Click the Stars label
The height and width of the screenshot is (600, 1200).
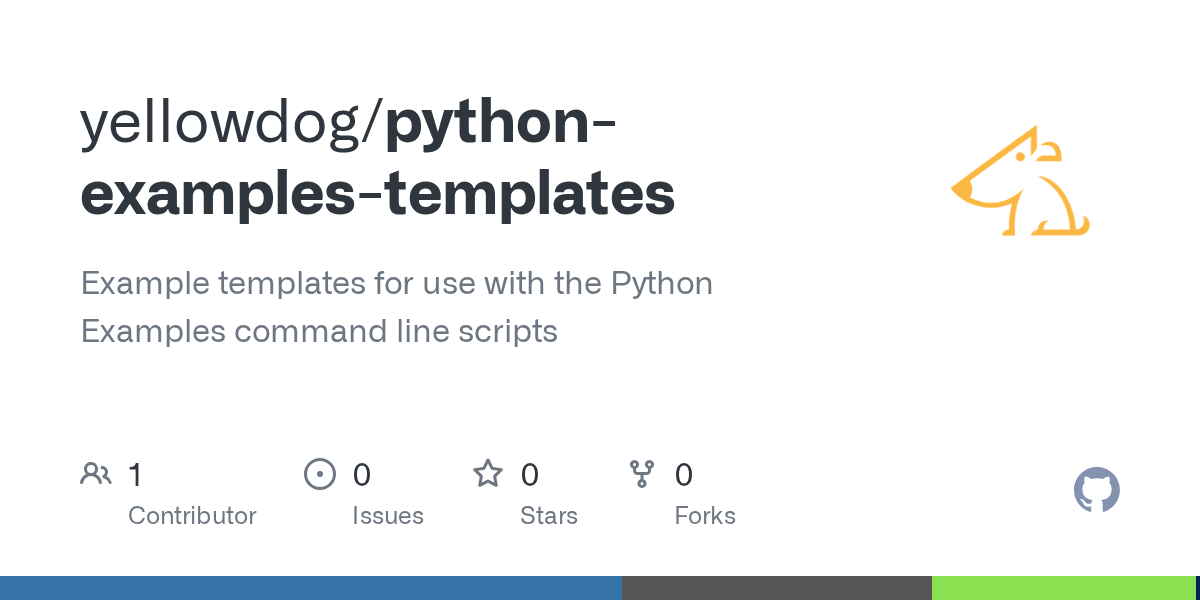click(548, 516)
